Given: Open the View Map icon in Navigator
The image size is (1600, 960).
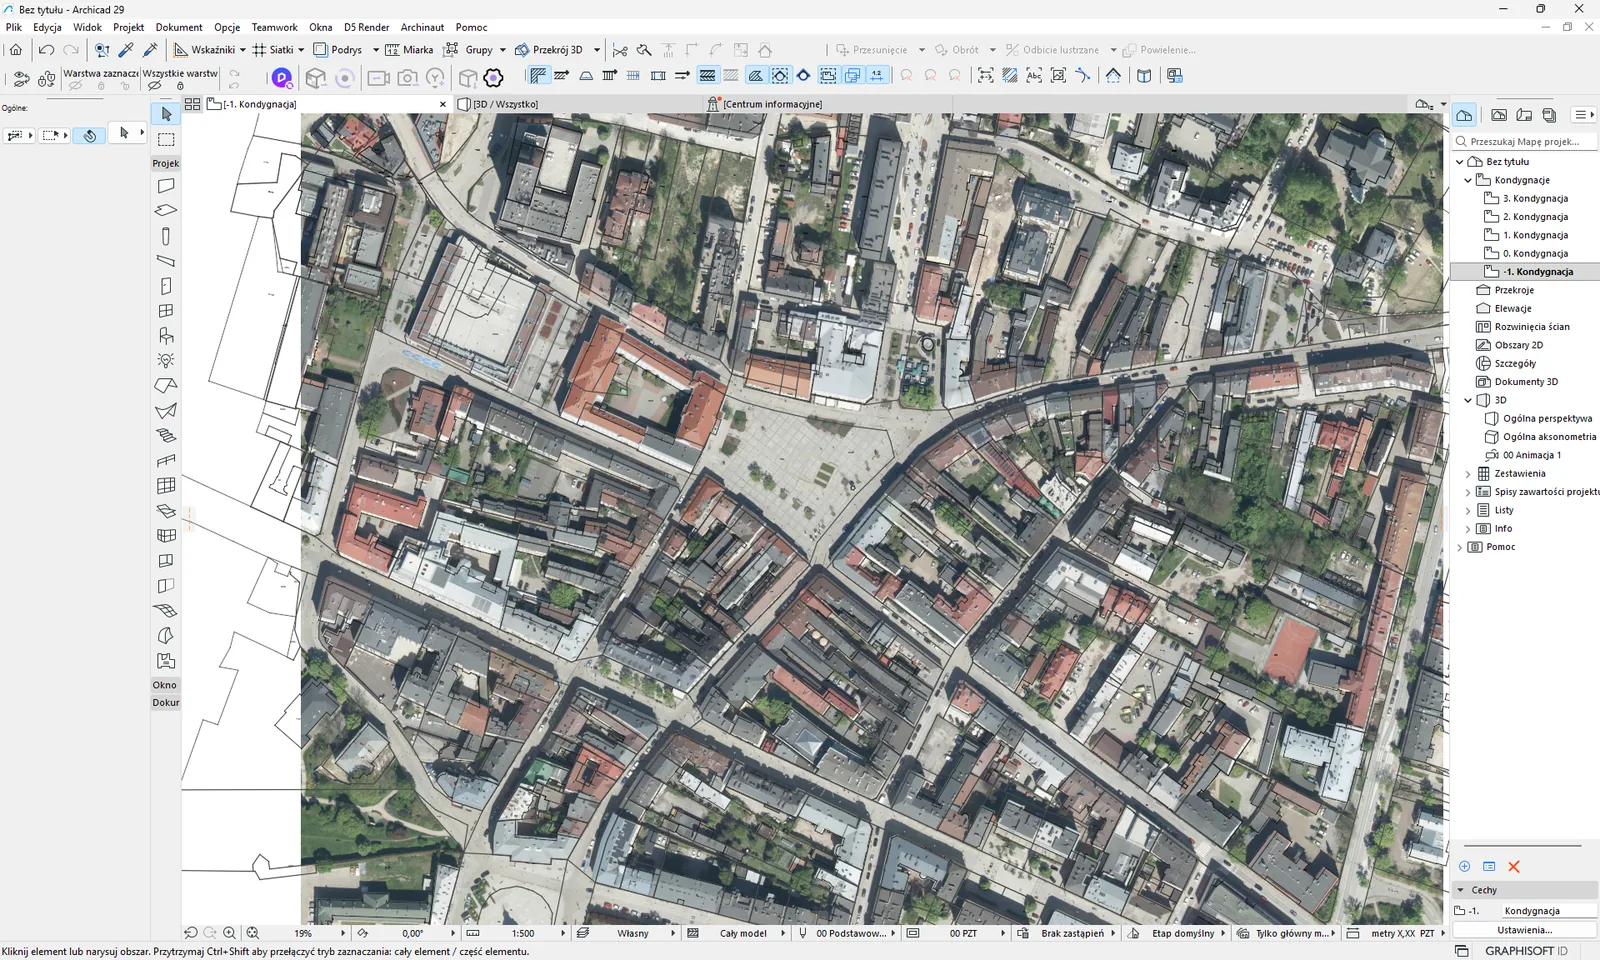Looking at the screenshot, I should point(1499,115).
